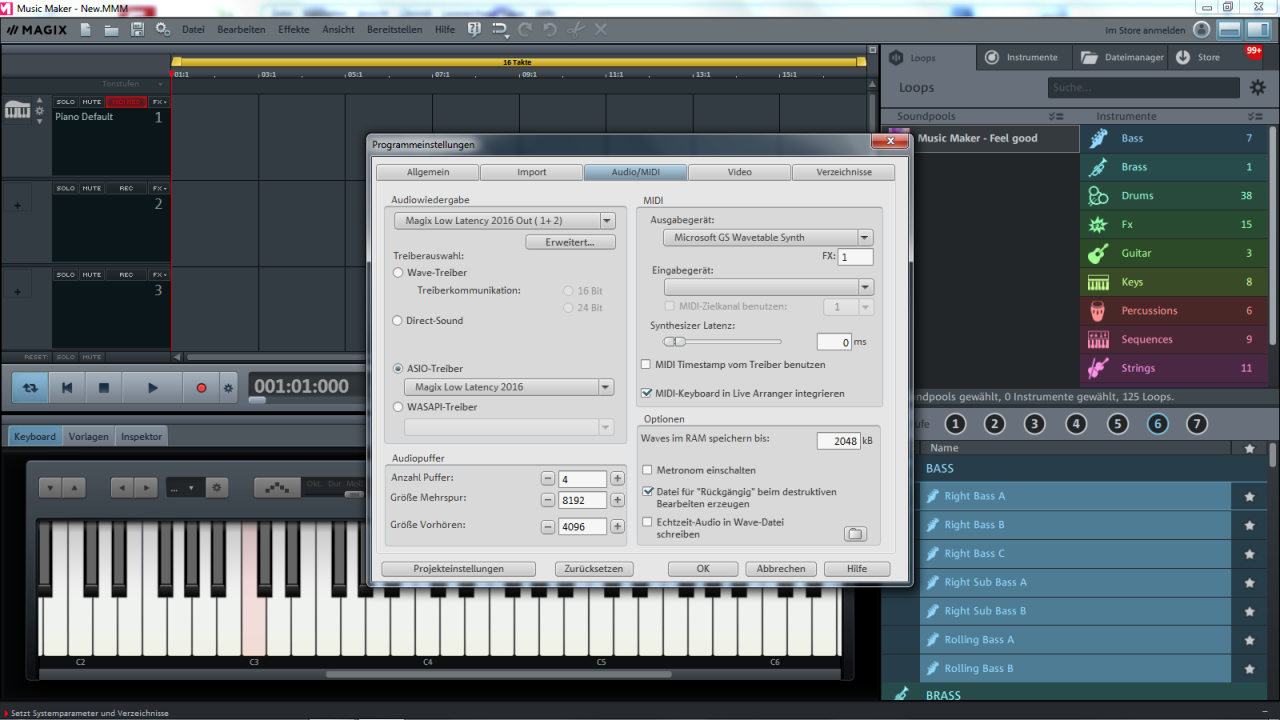Increase Größe Vorhören with plus button
This screenshot has height=720, width=1280.
[618, 526]
